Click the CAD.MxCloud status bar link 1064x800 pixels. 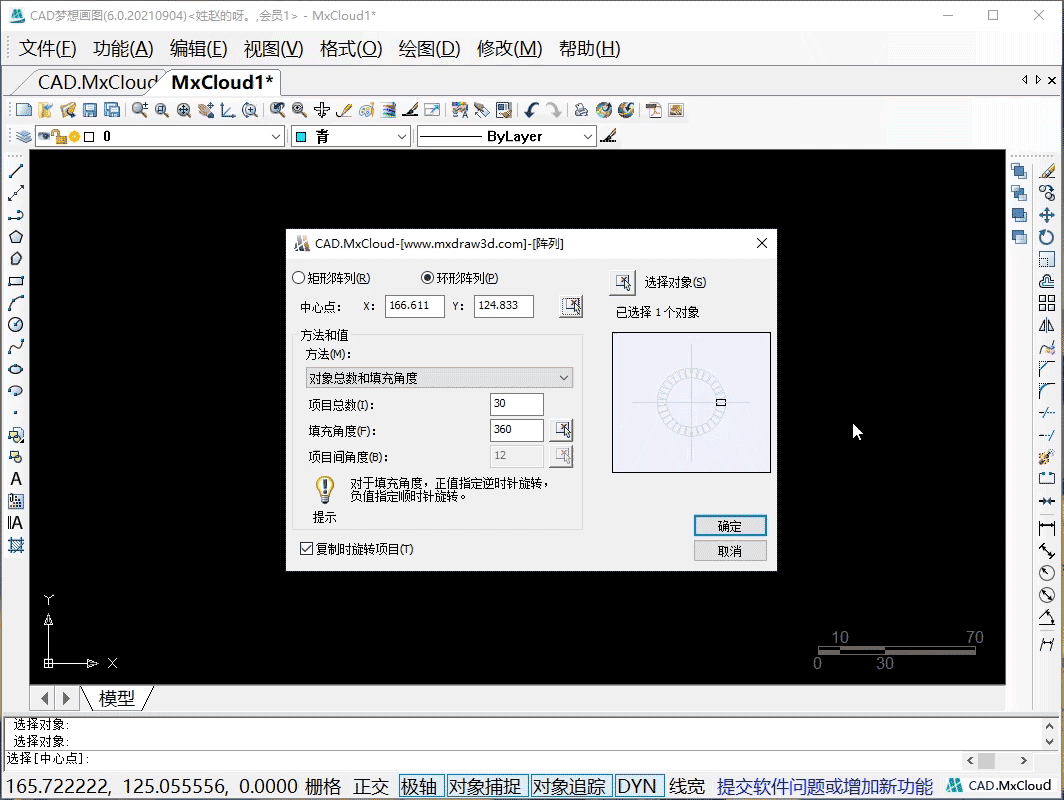(999, 786)
